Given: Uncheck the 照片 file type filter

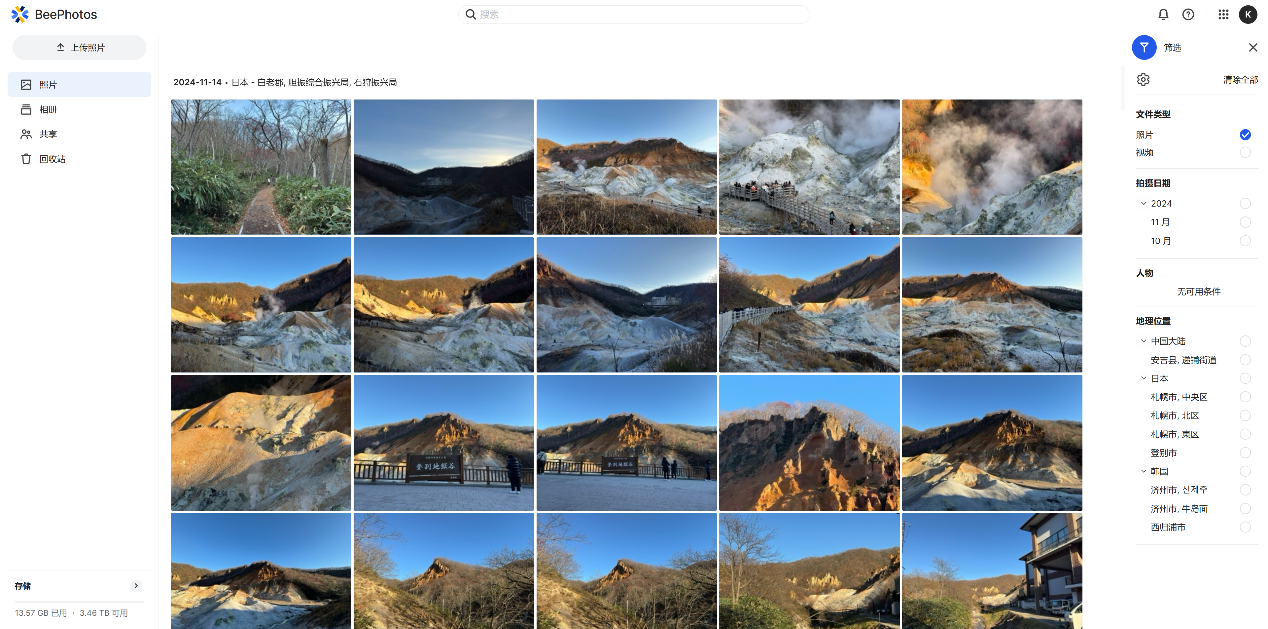Looking at the screenshot, I should tap(1245, 134).
